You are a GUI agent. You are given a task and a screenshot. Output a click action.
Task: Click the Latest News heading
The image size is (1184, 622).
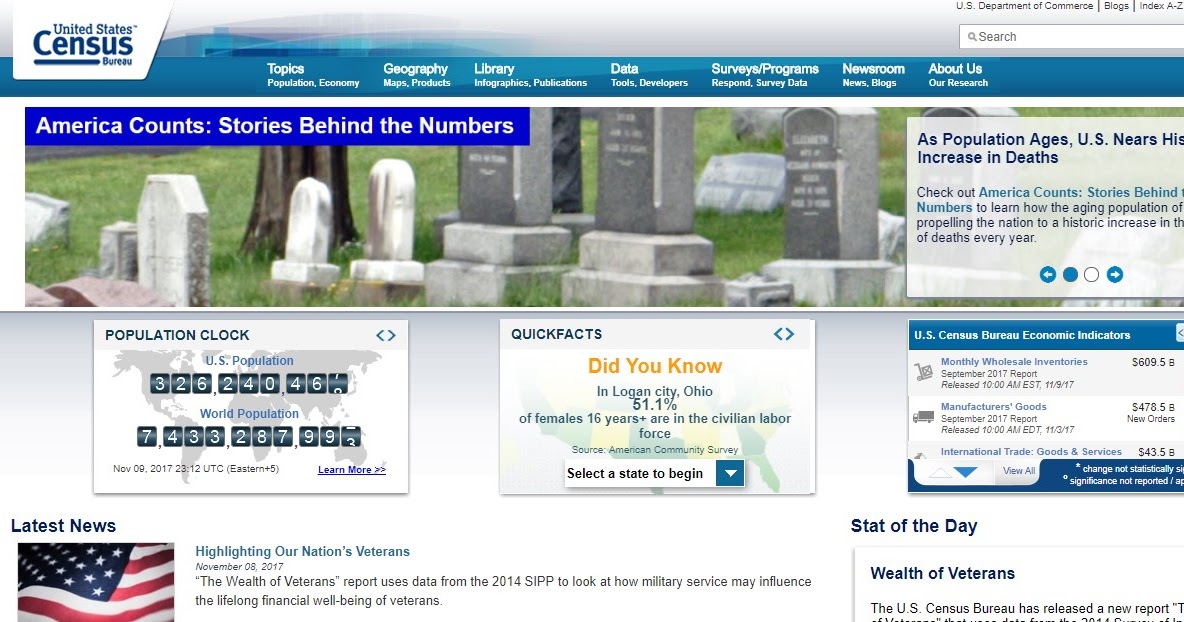(63, 526)
